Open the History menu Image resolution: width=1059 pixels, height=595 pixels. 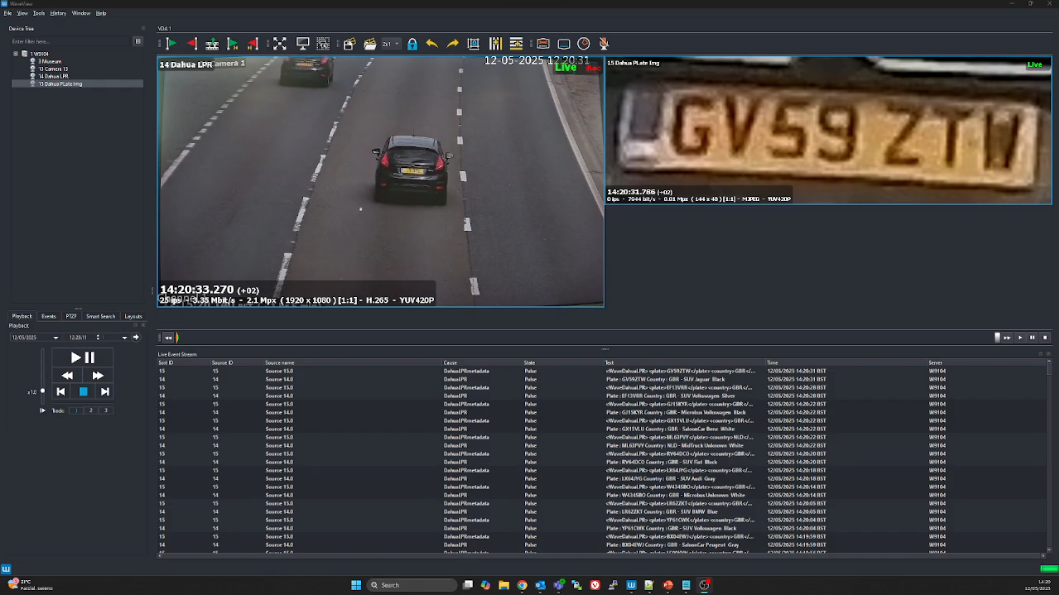click(x=58, y=13)
